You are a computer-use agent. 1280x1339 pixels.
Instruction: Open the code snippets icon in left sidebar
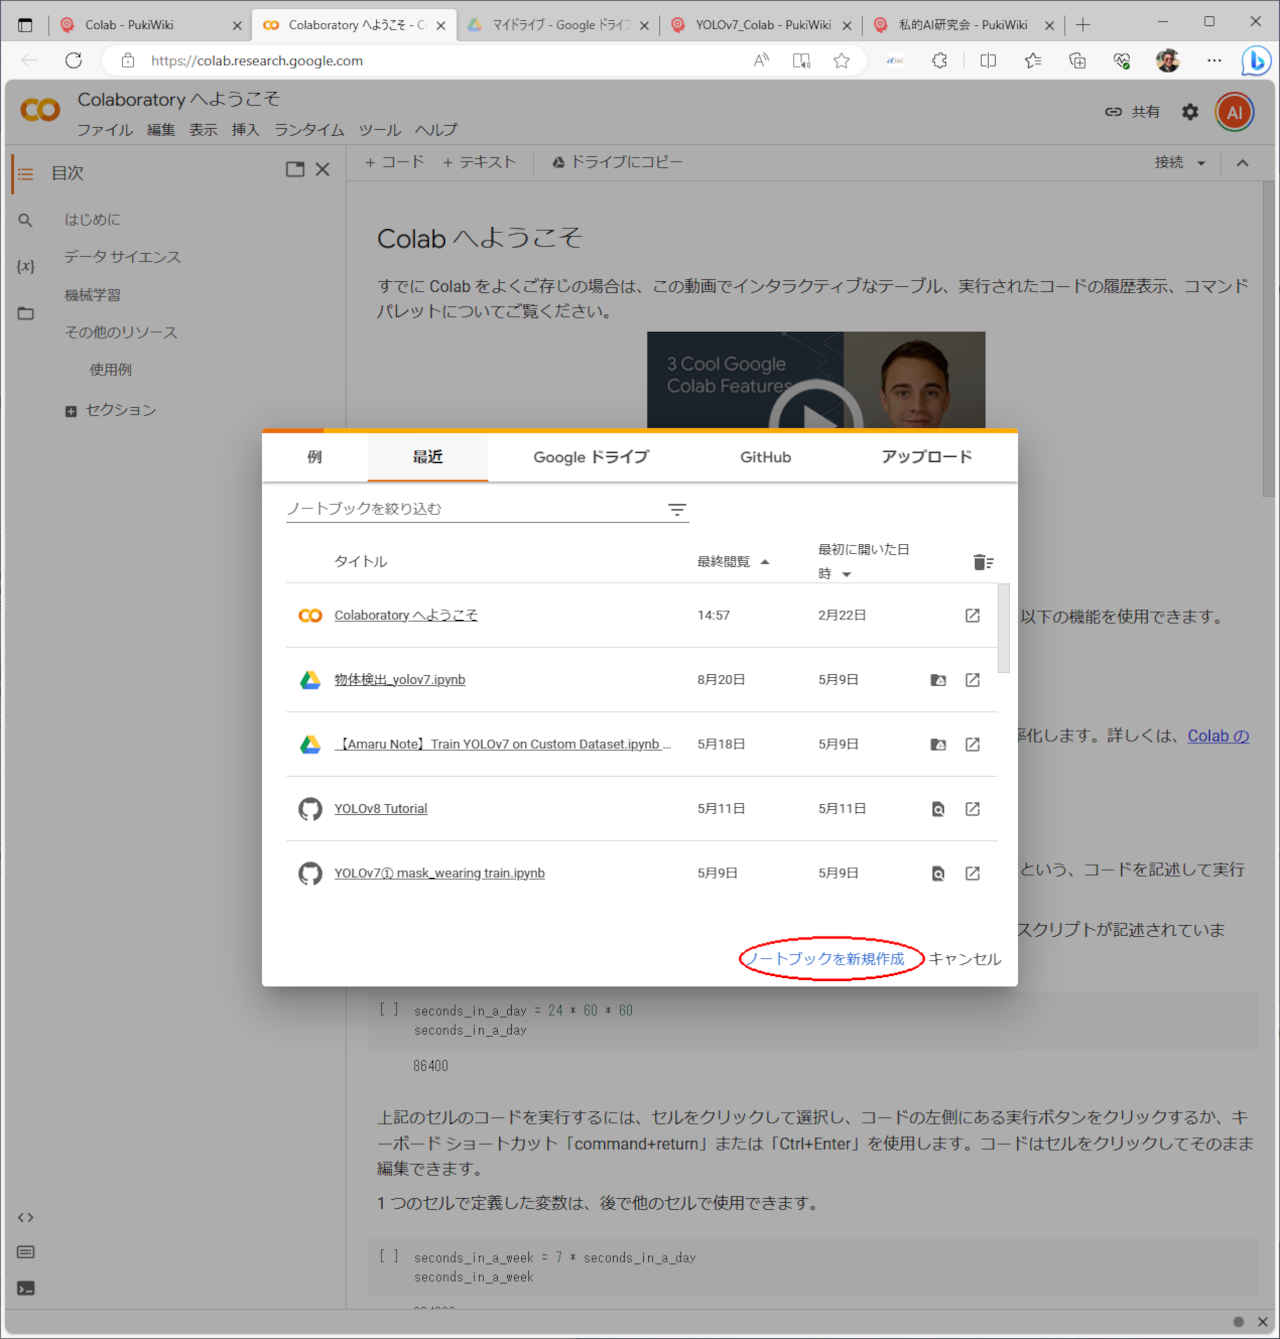click(26, 1217)
